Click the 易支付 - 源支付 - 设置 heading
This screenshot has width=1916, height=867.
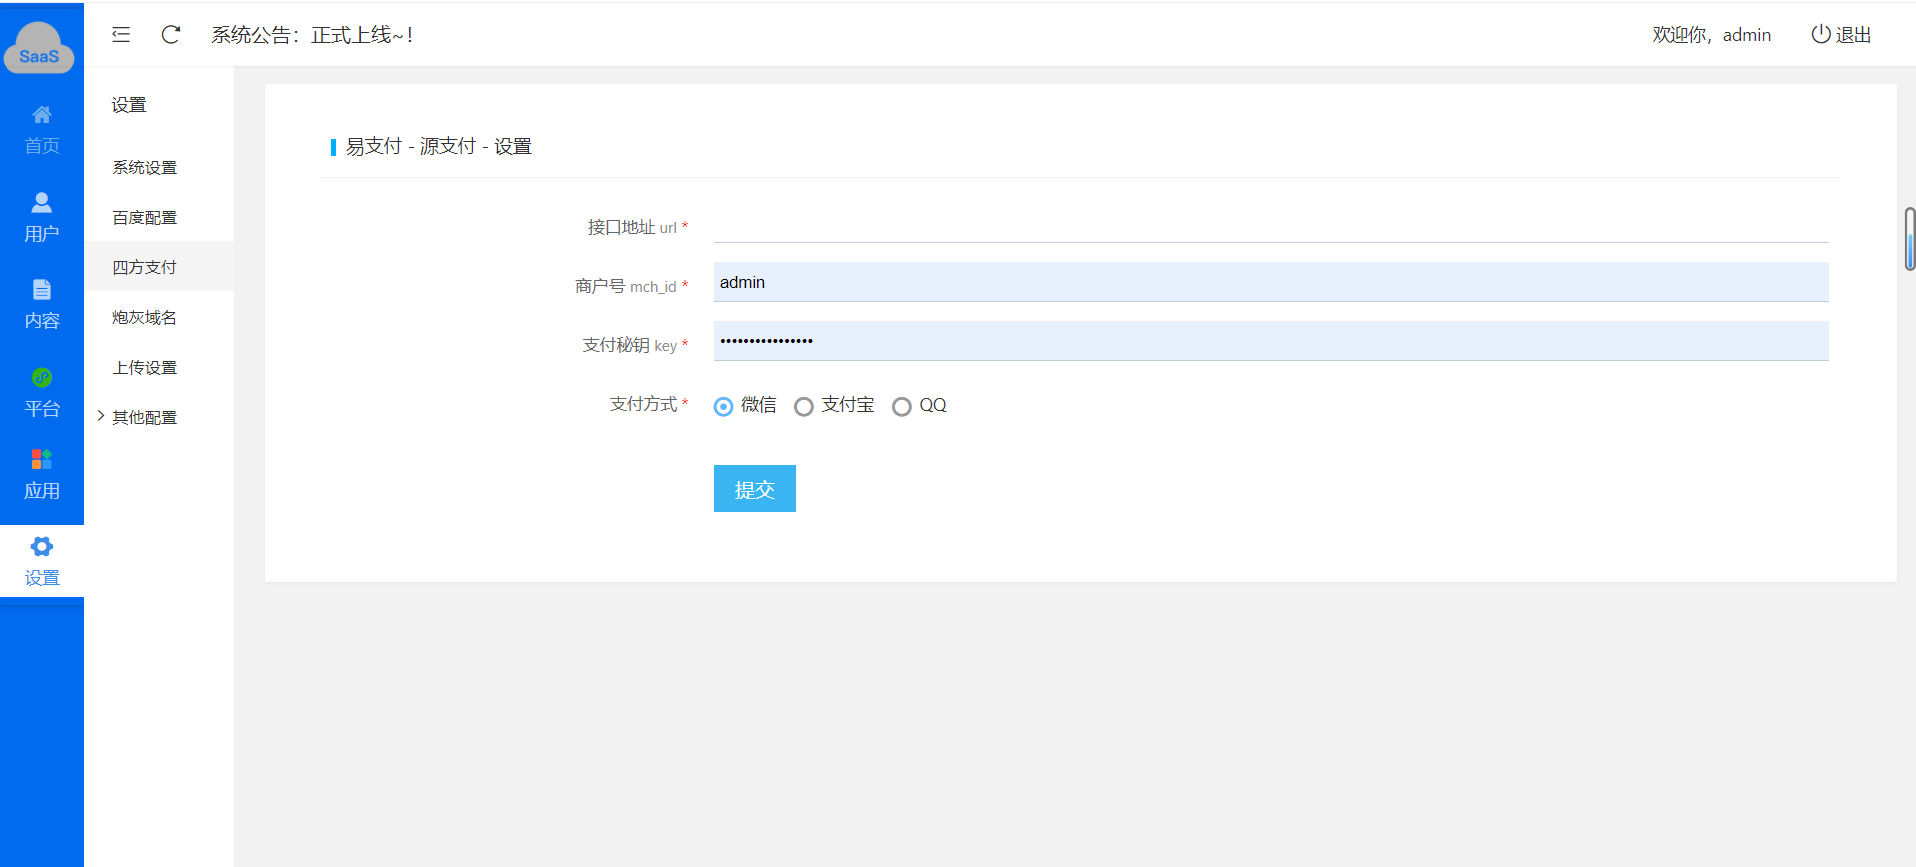click(x=439, y=146)
